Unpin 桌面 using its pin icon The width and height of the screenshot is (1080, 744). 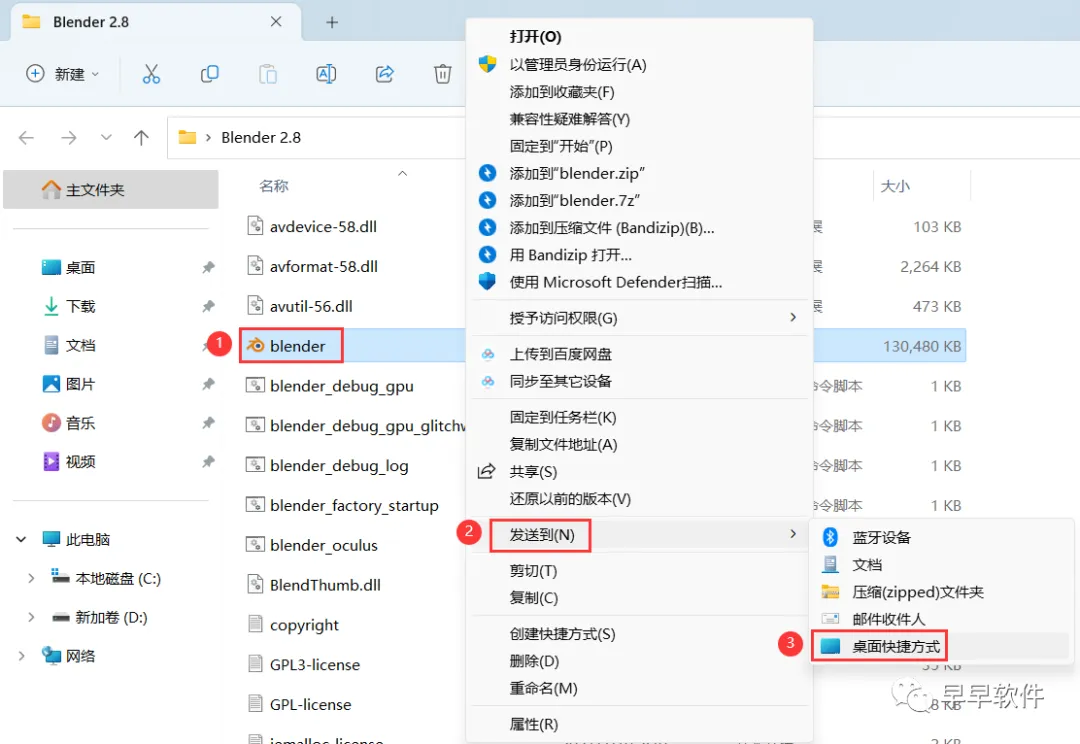(208, 267)
